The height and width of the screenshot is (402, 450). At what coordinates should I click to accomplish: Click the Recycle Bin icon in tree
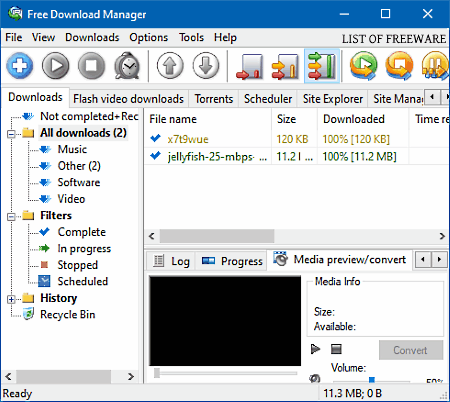pos(28,314)
